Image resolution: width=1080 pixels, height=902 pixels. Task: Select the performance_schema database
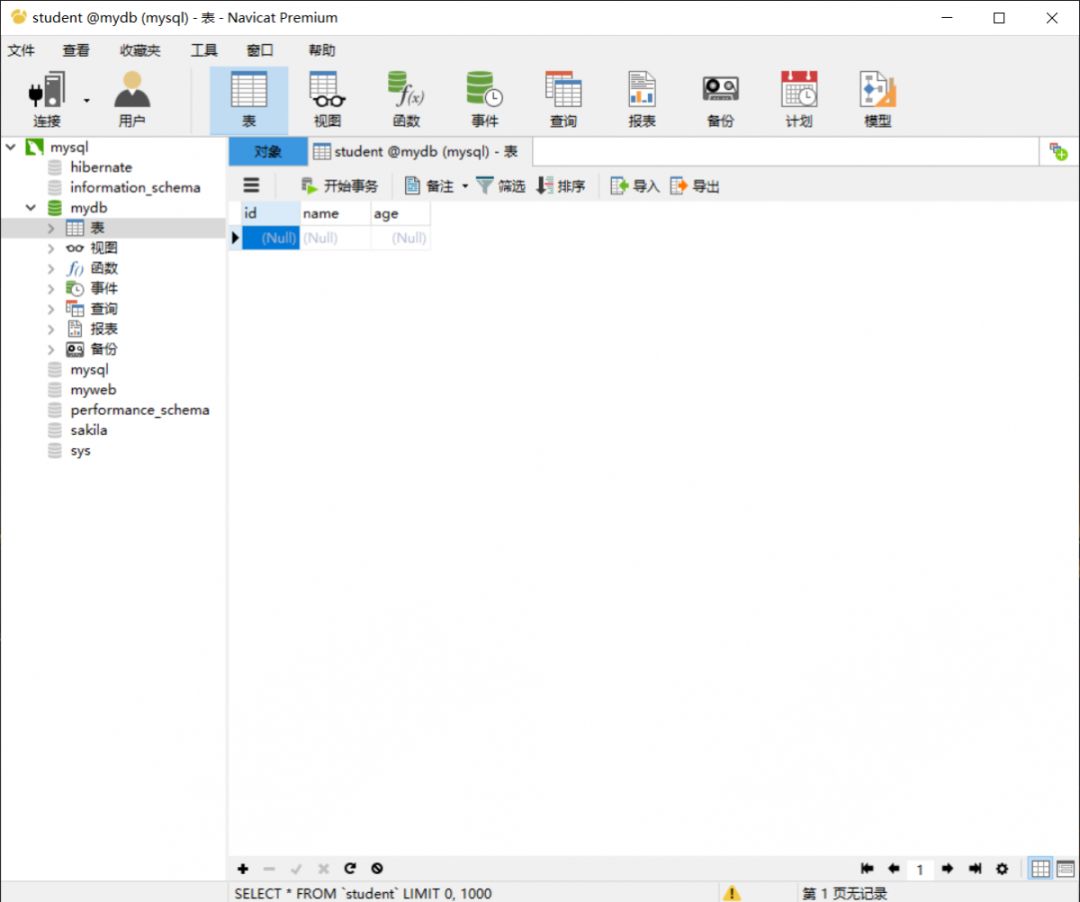(x=140, y=410)
